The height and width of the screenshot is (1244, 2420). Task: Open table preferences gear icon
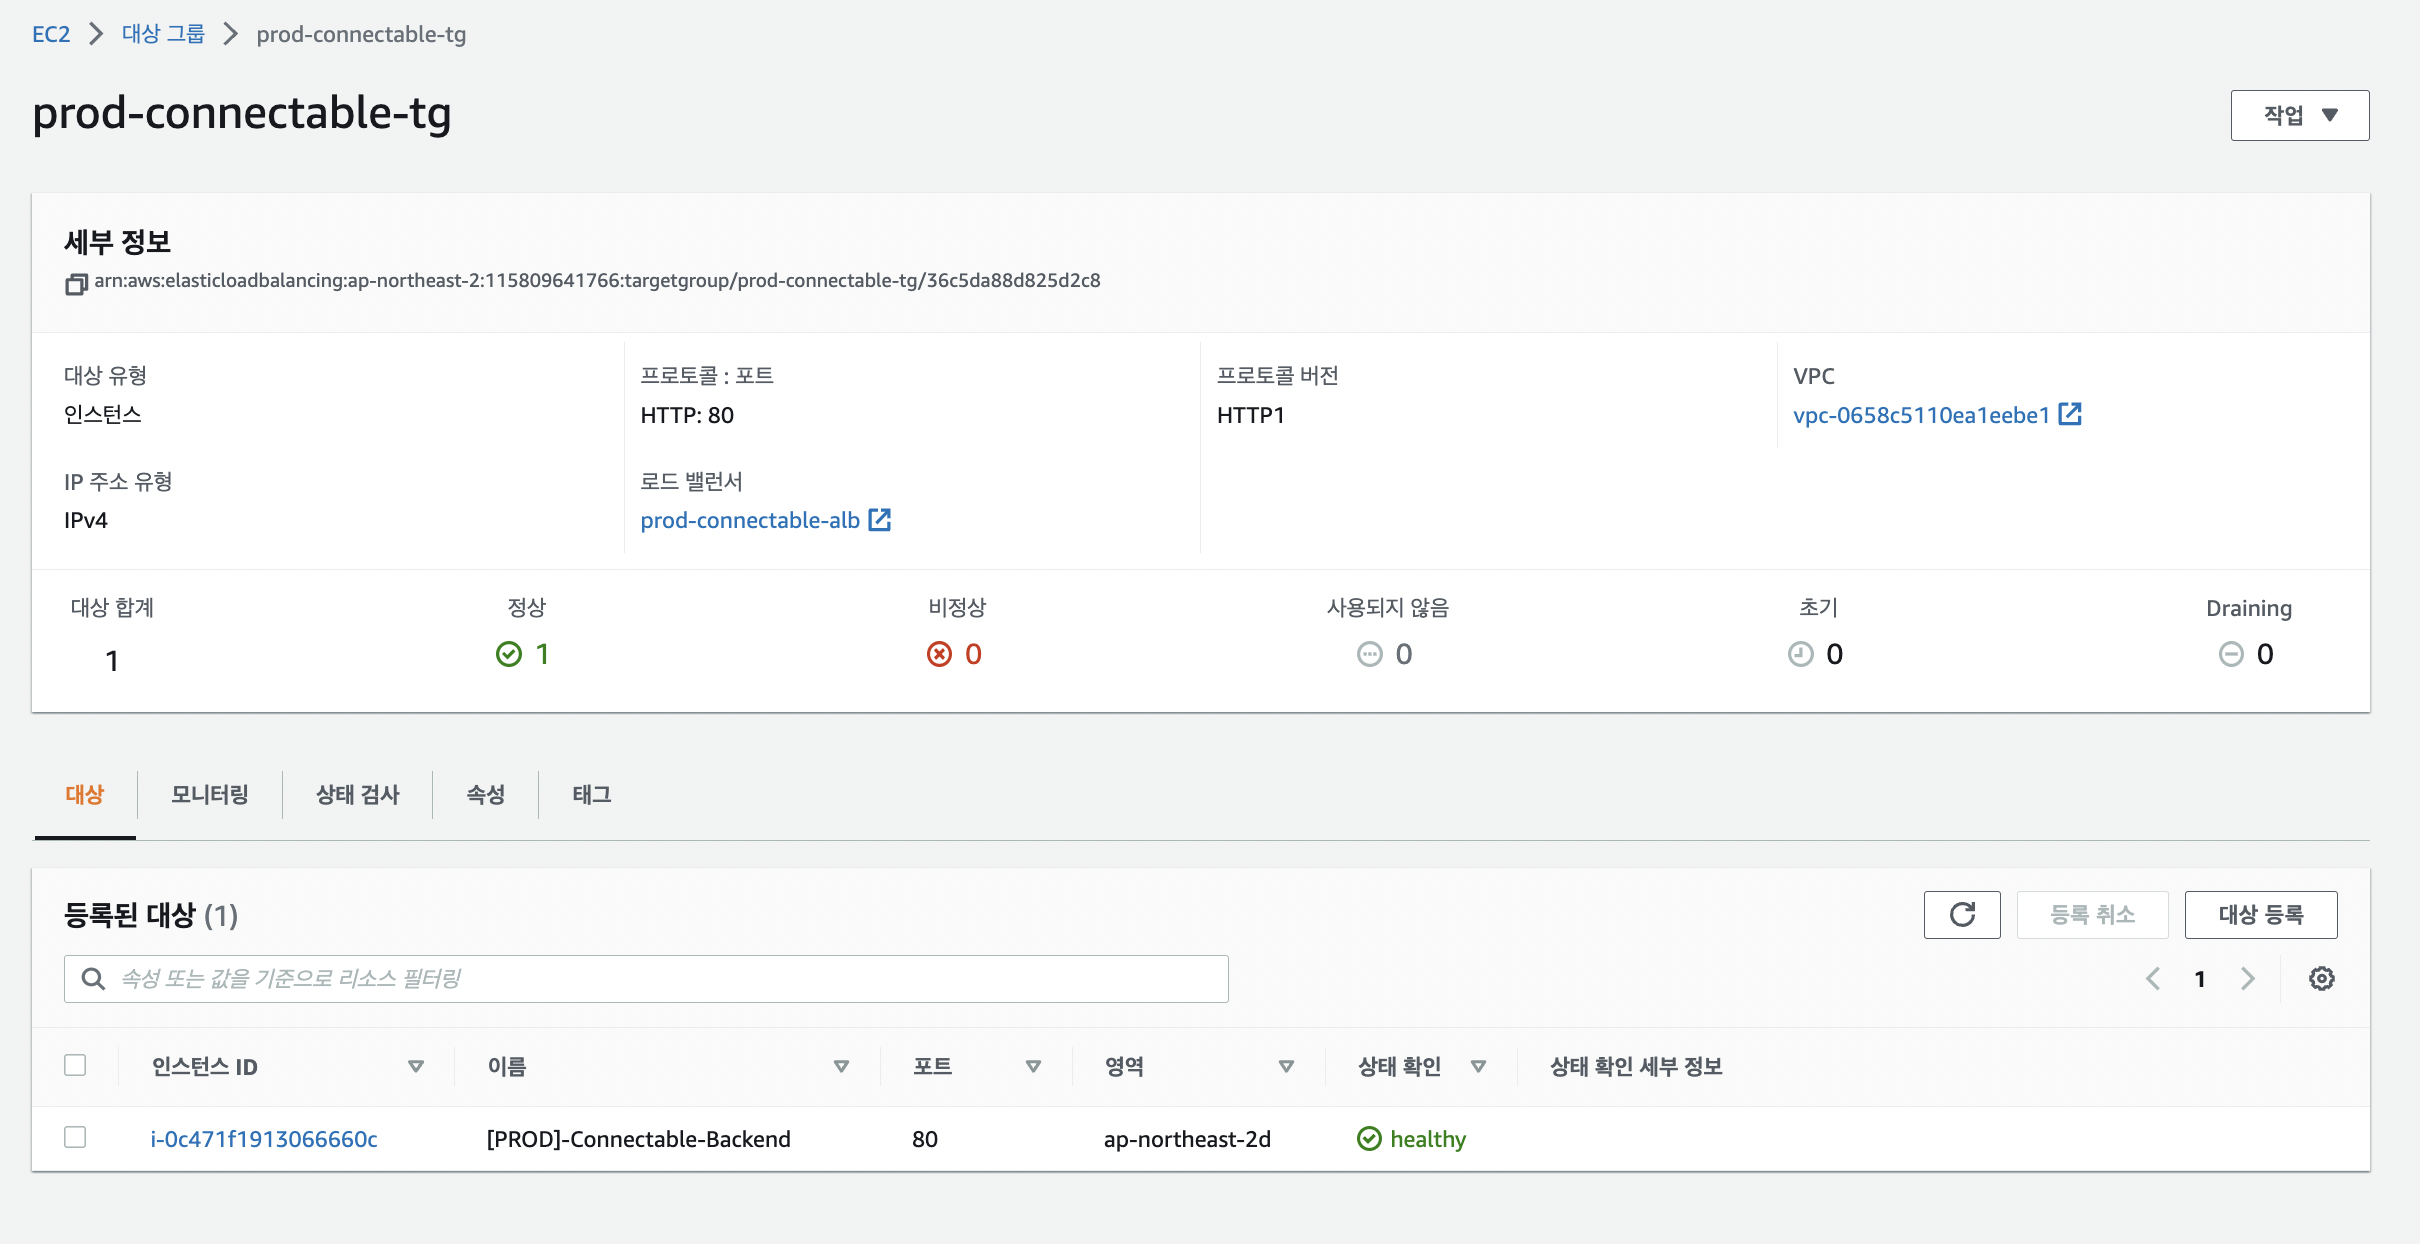pyautogui.click(x=2321, y=978)
